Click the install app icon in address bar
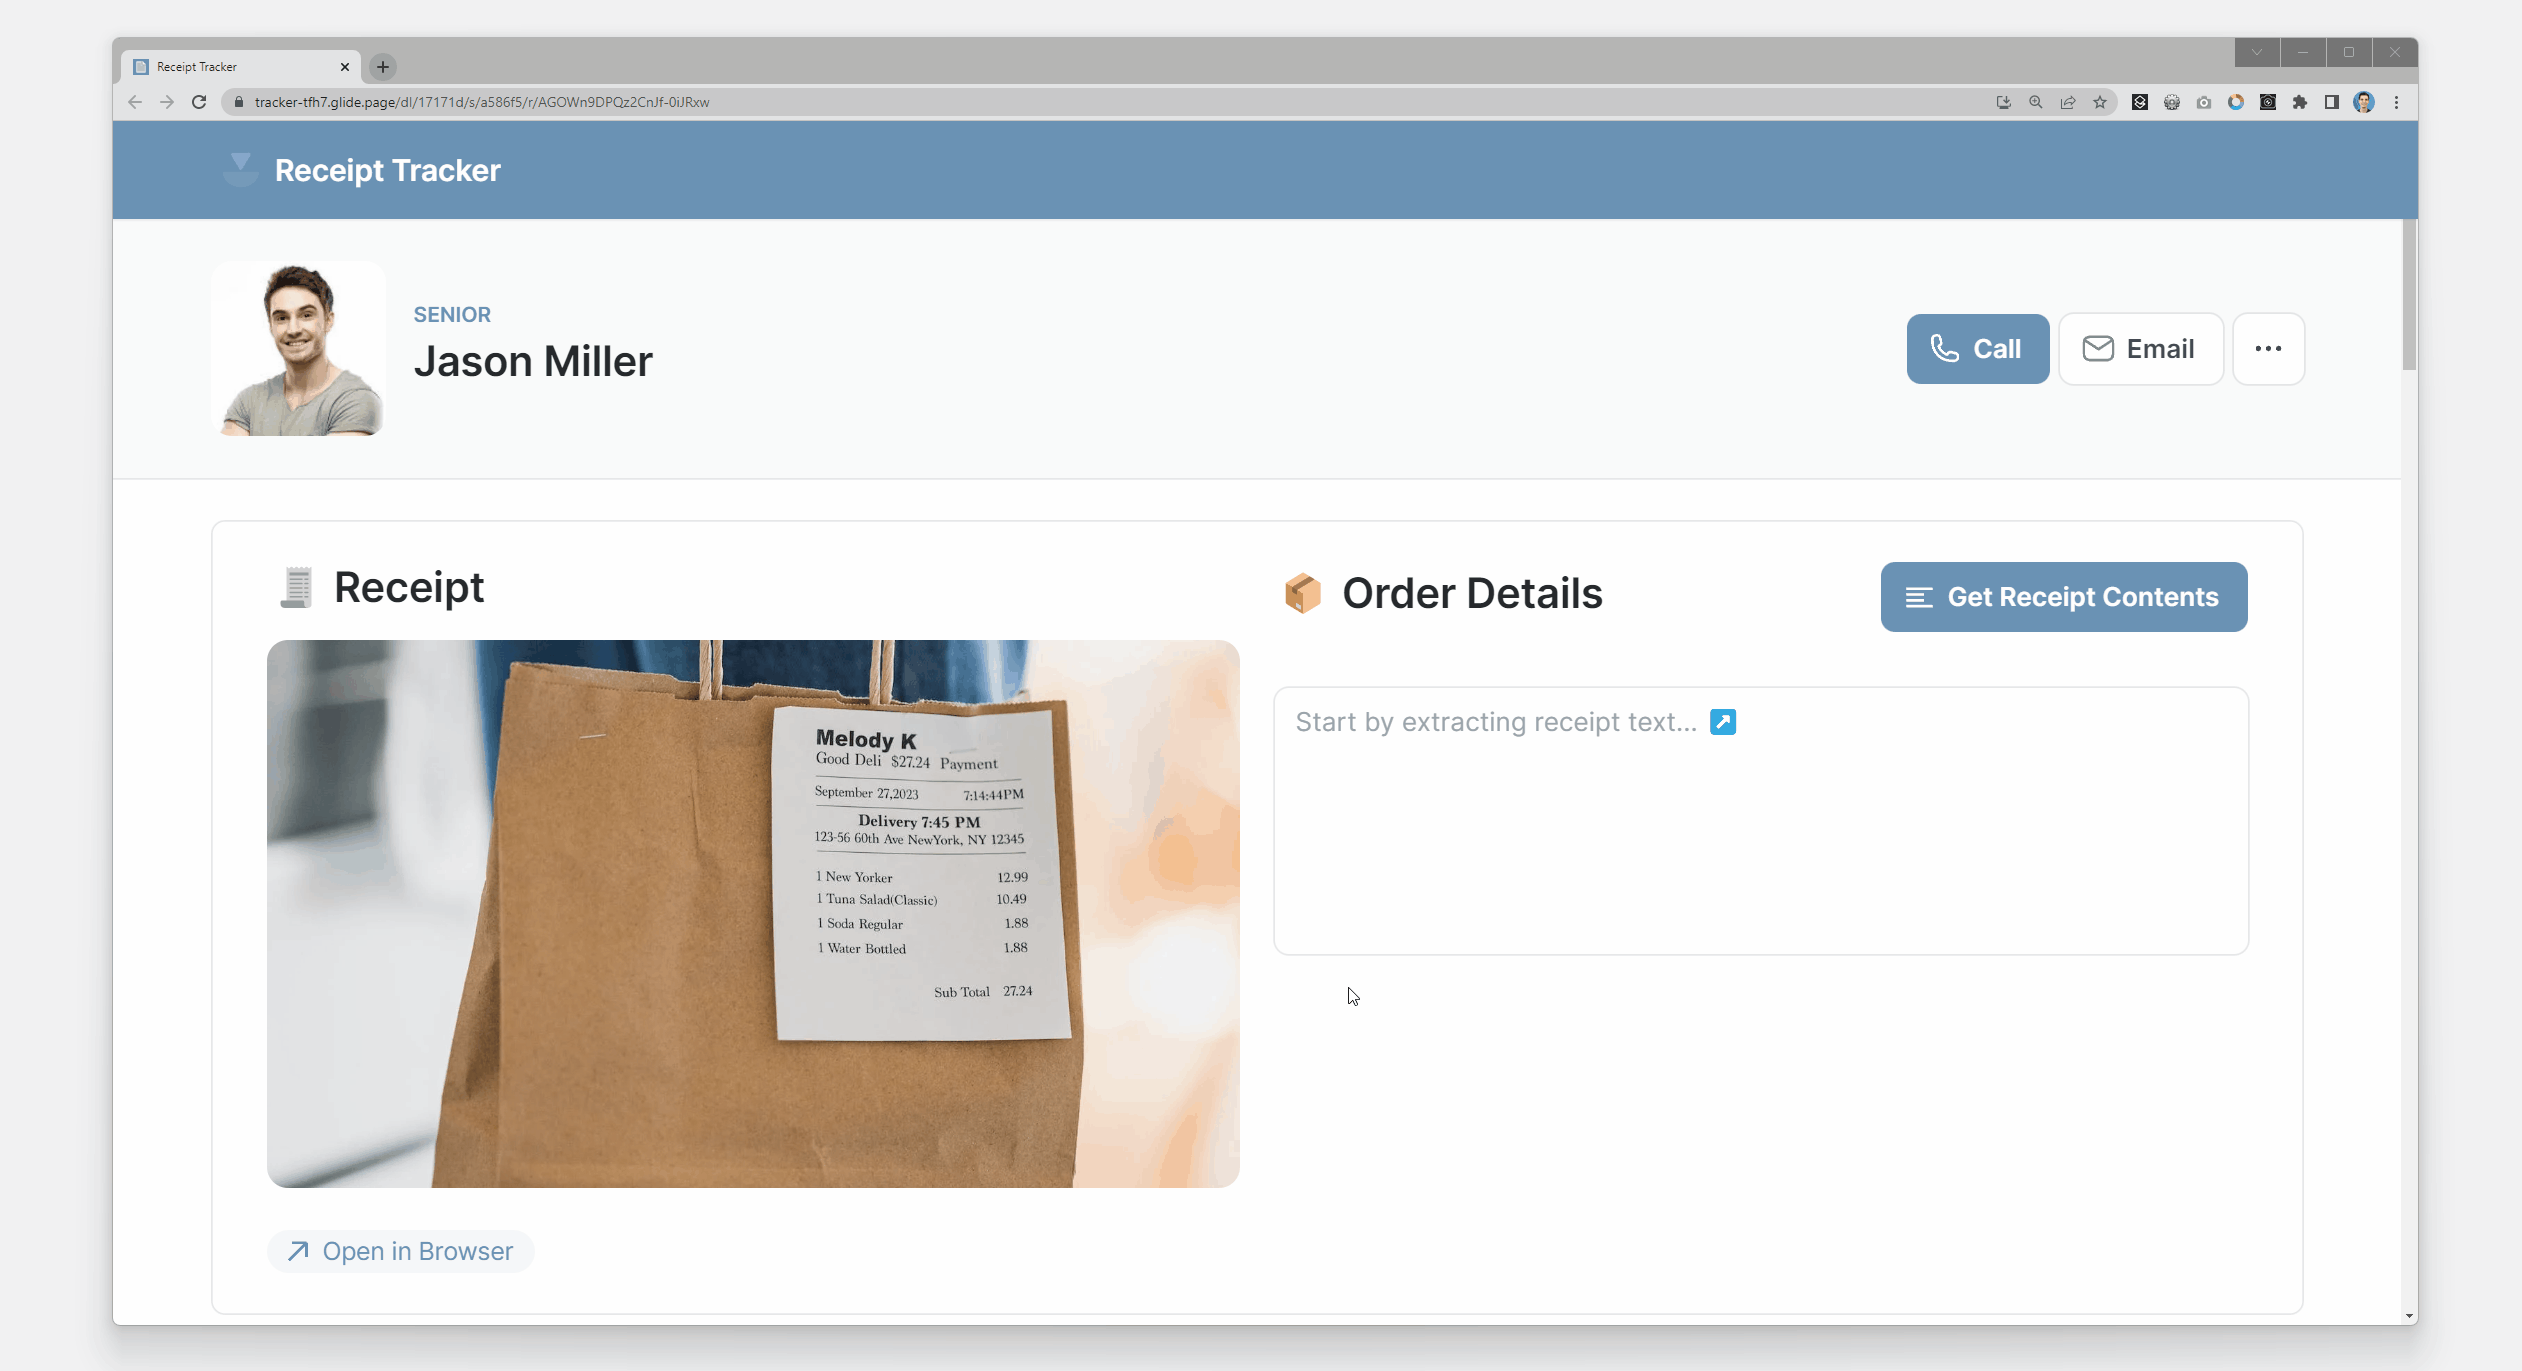Viewport: 2522px width, 1371px height. 2003,102
